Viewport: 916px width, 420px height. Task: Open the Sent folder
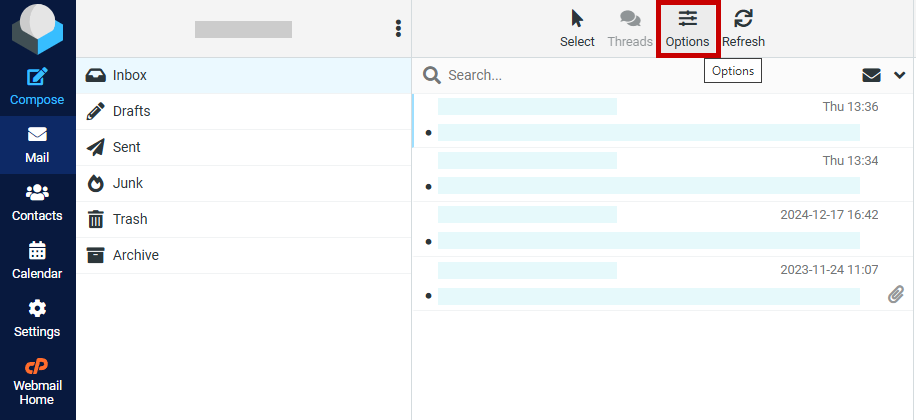[x=244, y=147]
